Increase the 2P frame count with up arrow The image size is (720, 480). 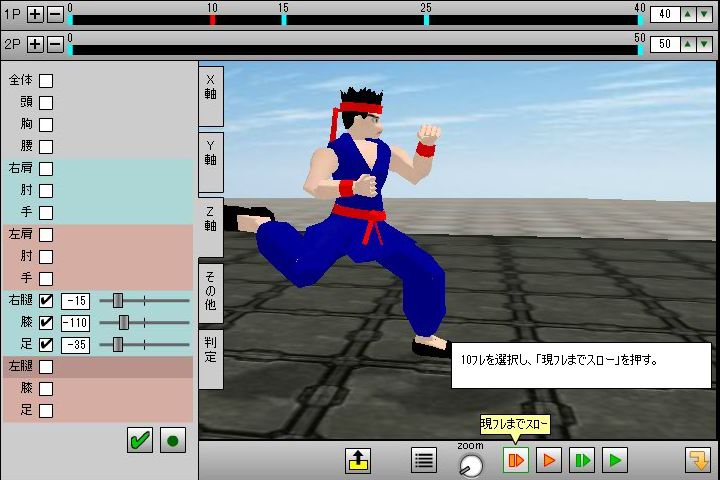(x=687, y=45)
